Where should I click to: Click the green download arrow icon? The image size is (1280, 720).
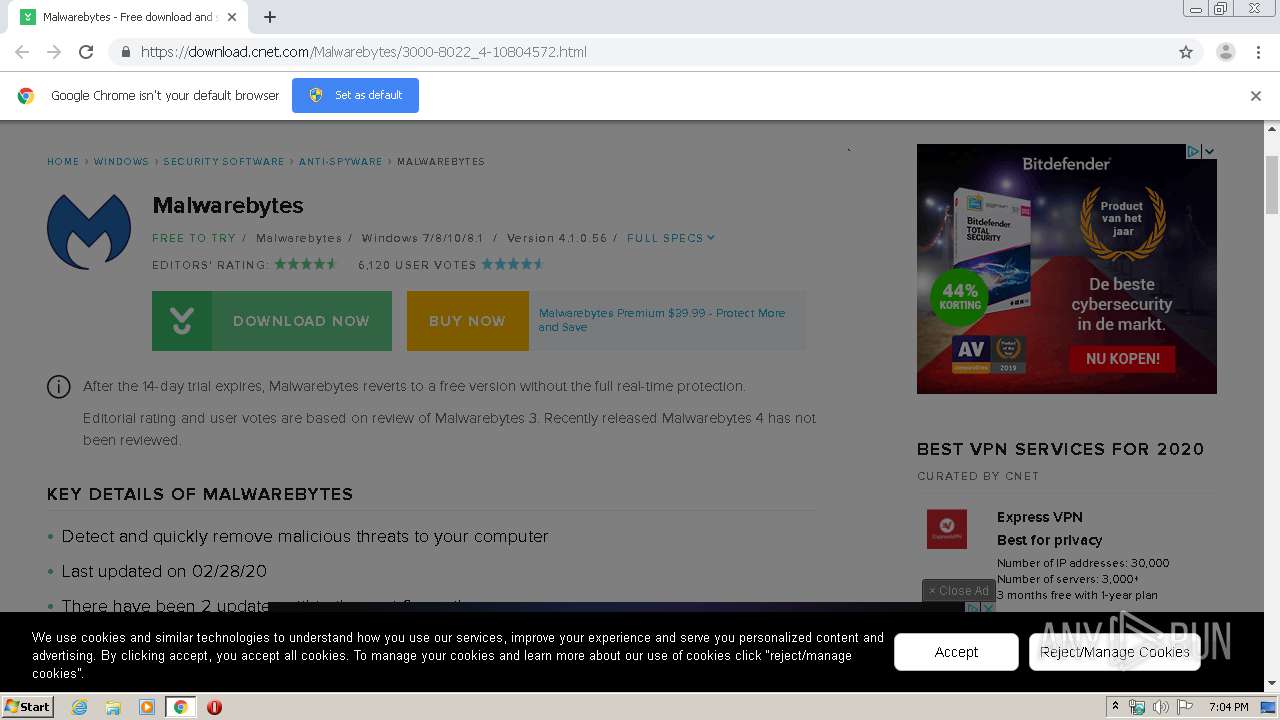point(182,321)
